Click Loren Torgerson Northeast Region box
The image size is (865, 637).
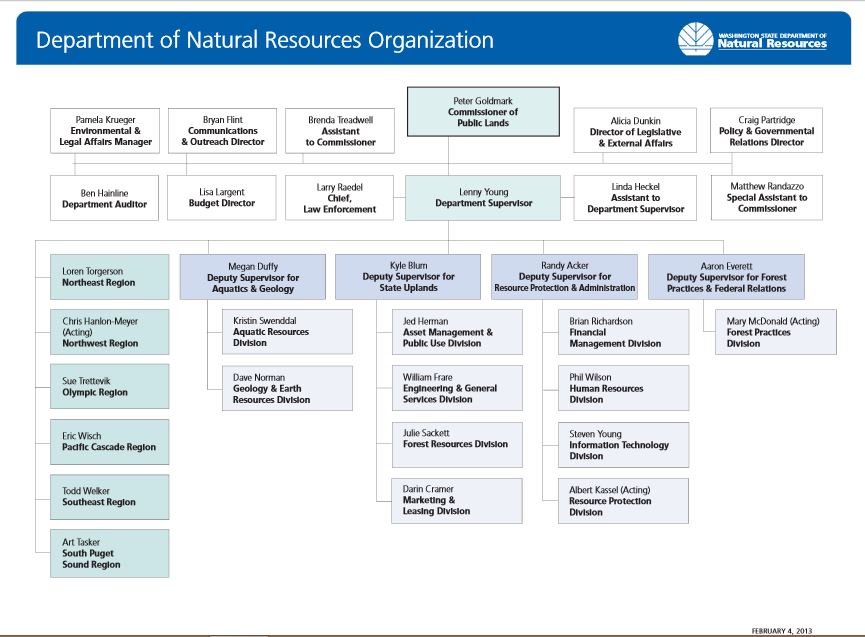pyautogui.click(x=109, y=277)
